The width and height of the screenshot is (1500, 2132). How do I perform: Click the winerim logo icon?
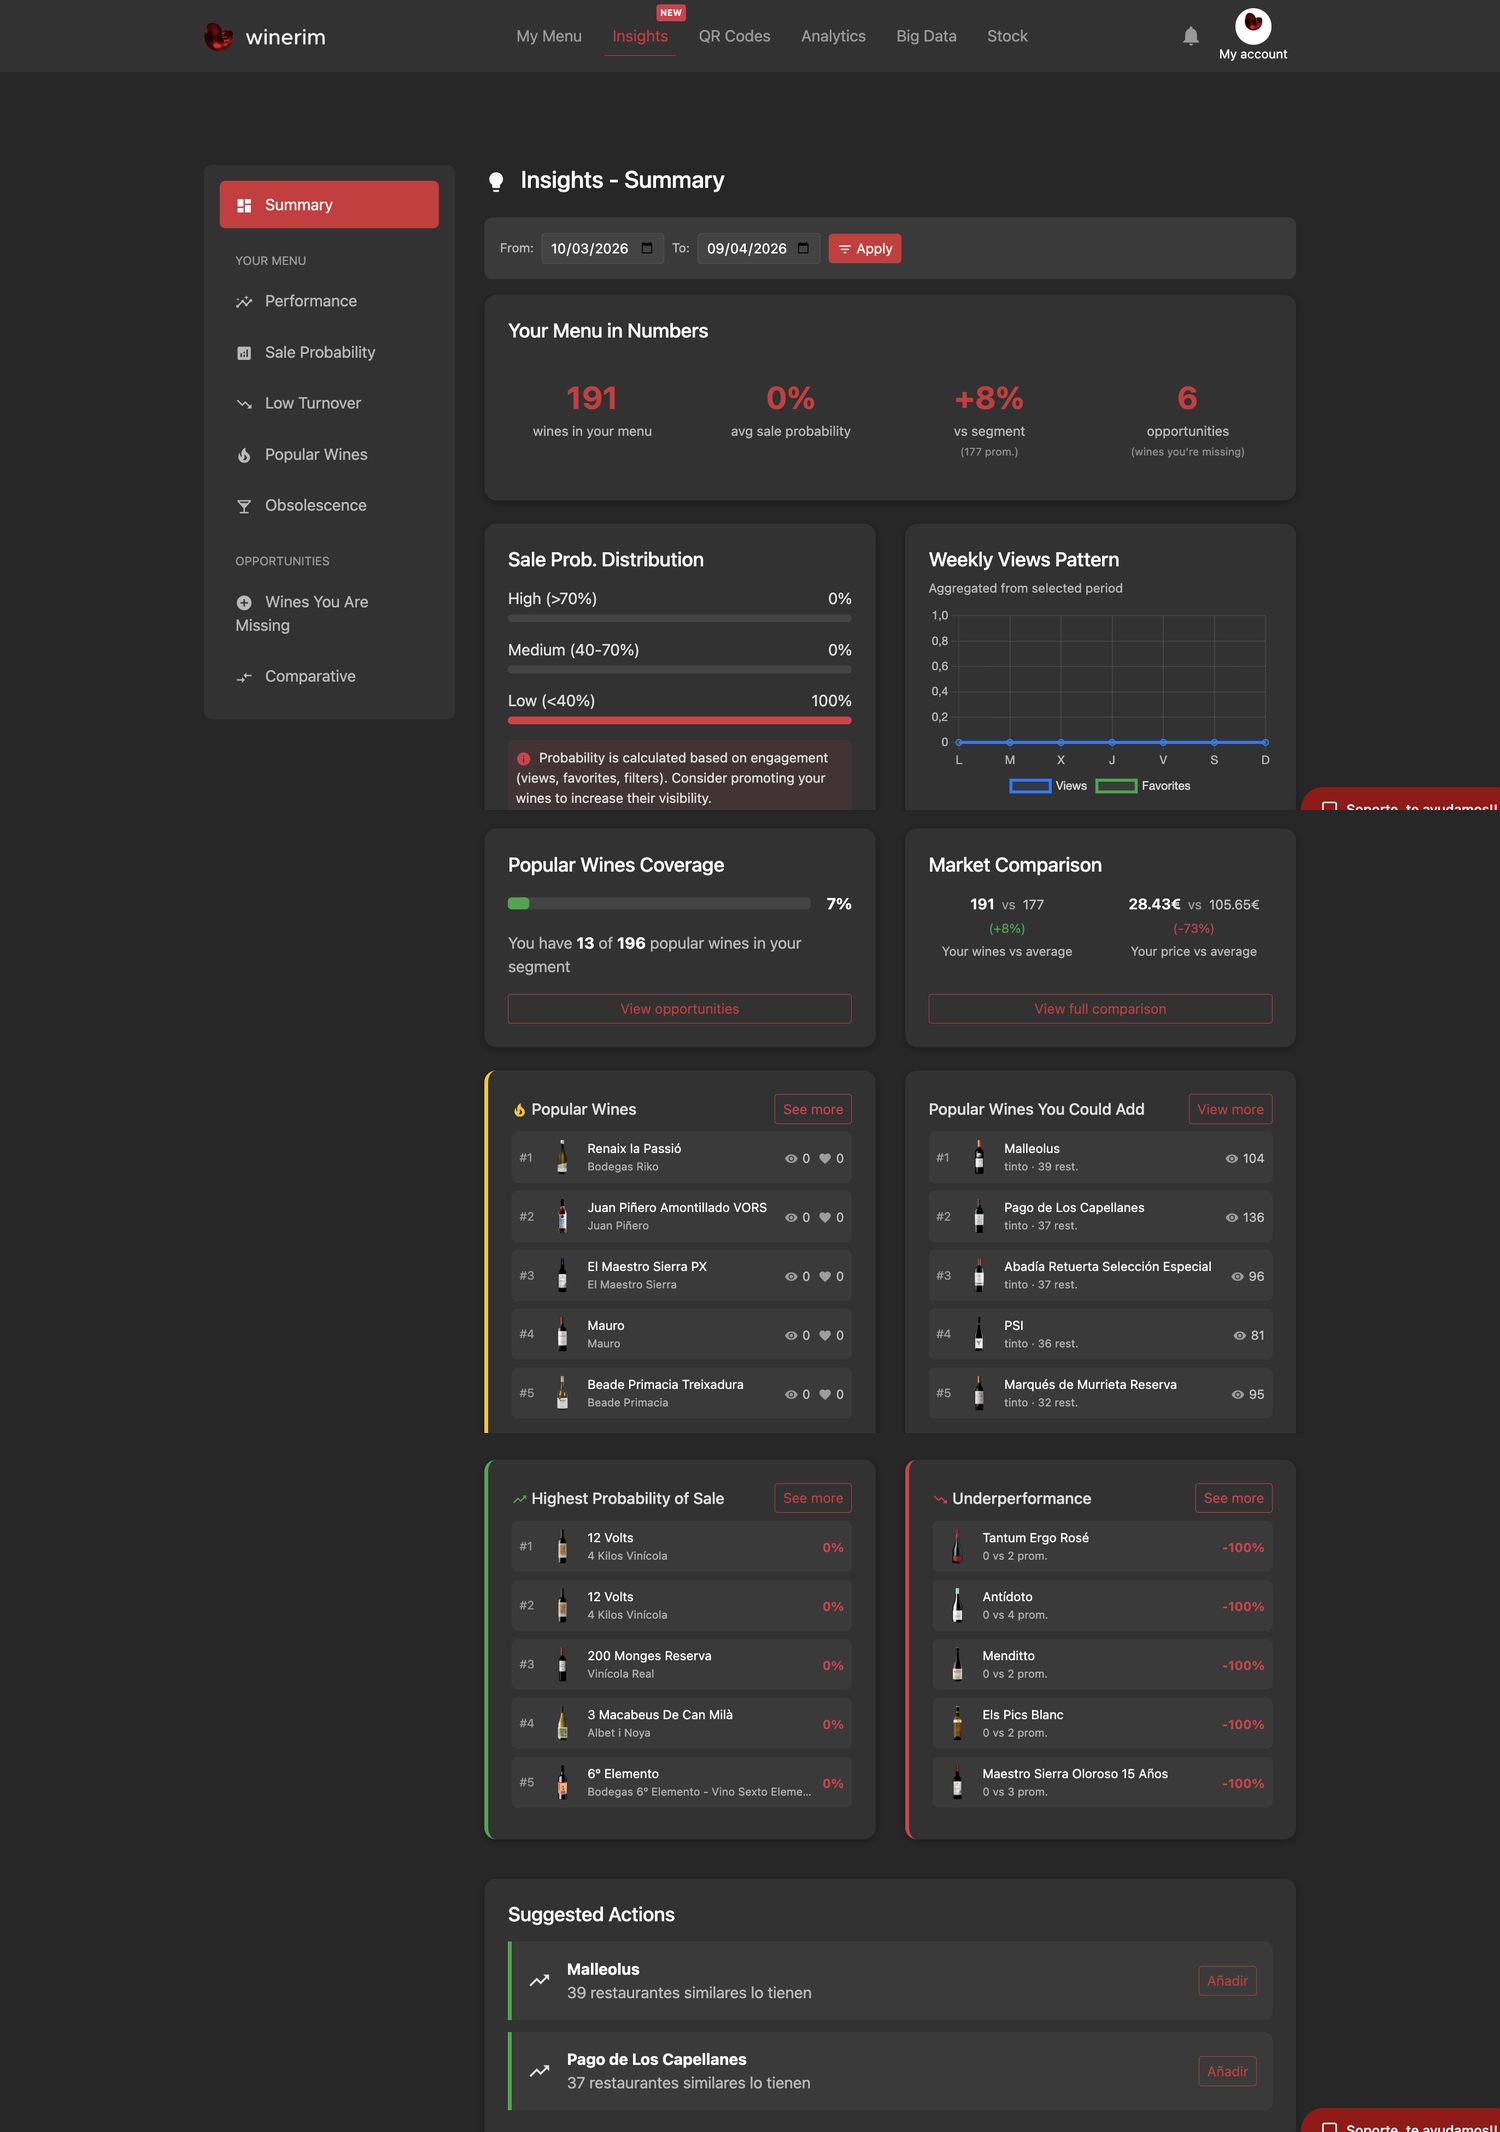coord(218,37)
